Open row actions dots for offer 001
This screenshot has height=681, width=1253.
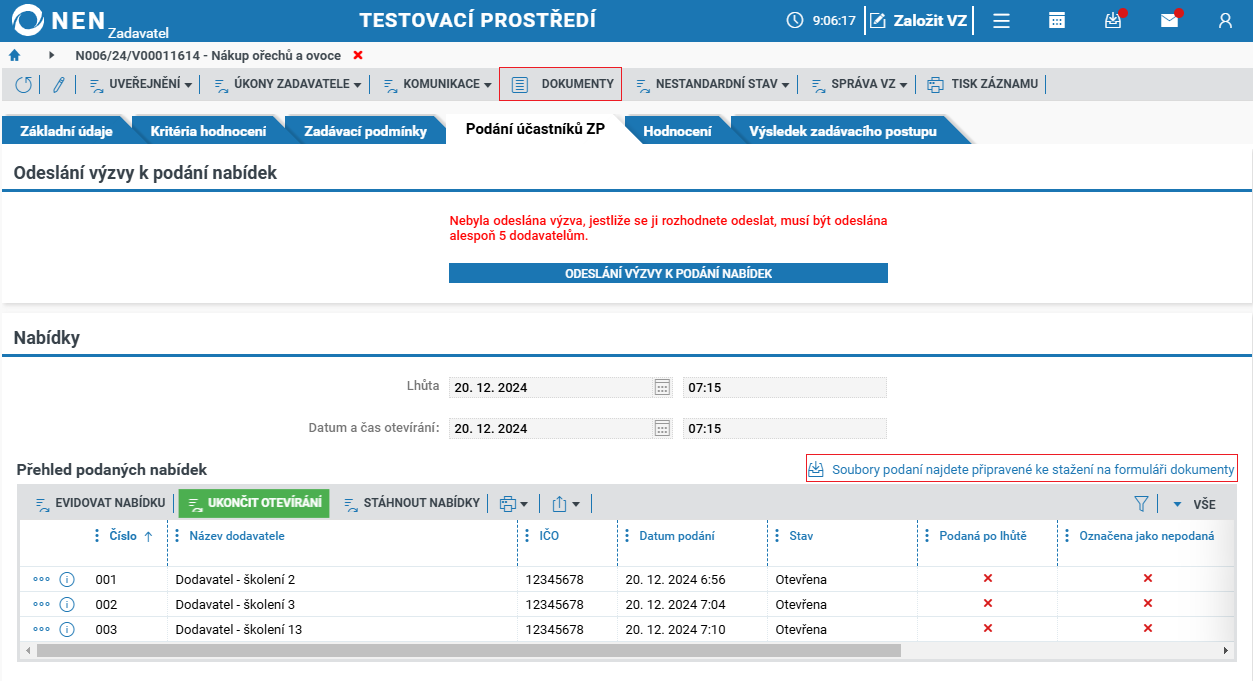pyautogui.click(x=41, y=579)
